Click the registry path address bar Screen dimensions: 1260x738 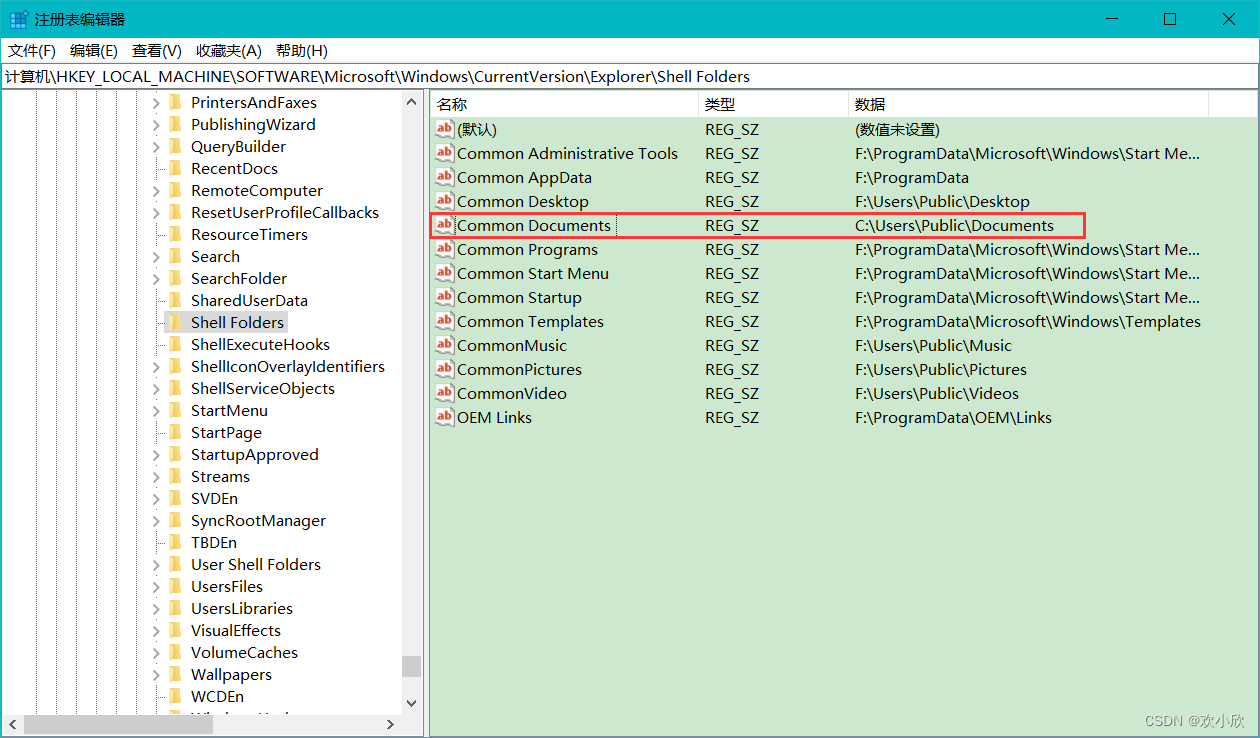click(x=630, y=76)
